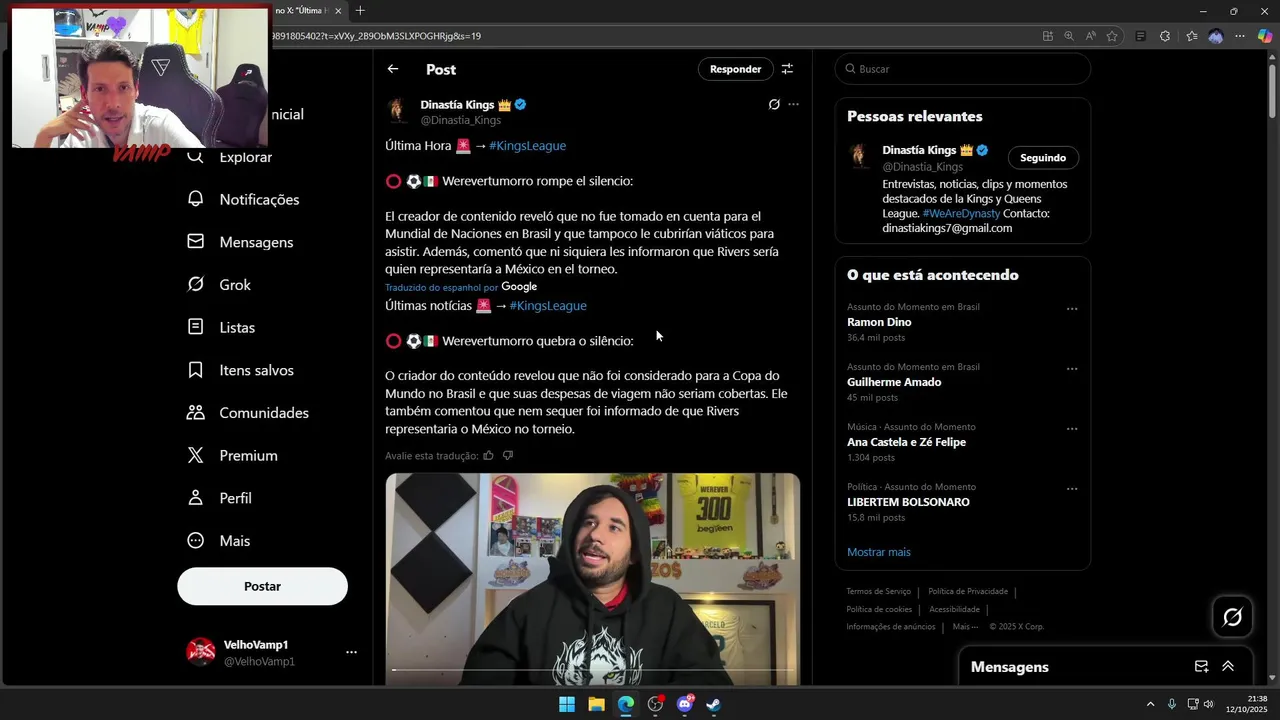
Task: Add page to favorites star icon
Action: pyautogui.click(x=1112, y=36)
